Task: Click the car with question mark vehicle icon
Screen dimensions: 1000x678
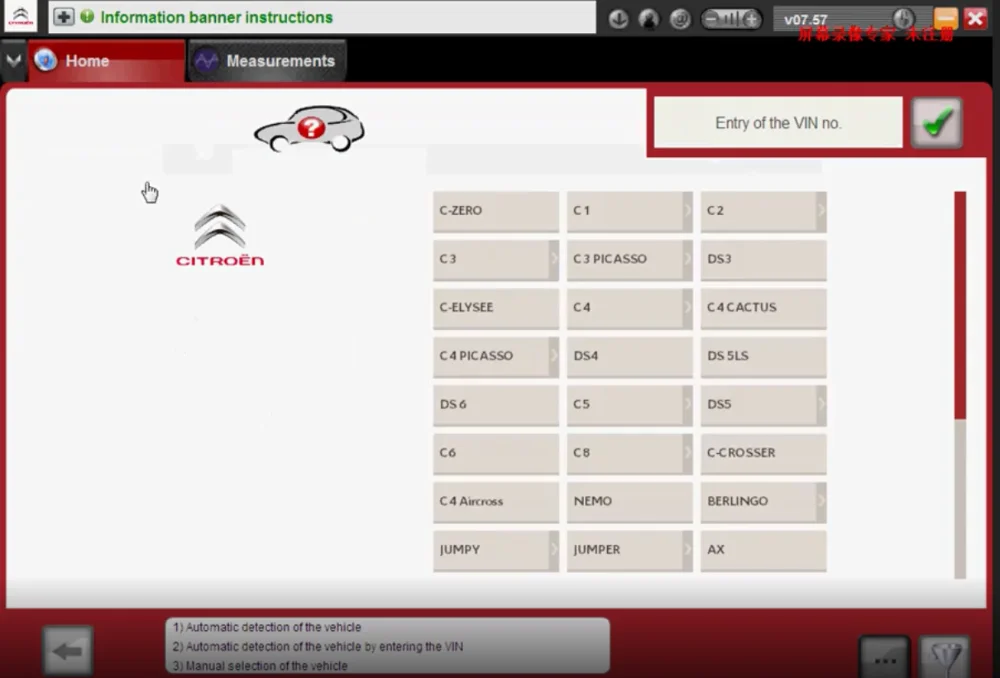Action: pos(310,129)
